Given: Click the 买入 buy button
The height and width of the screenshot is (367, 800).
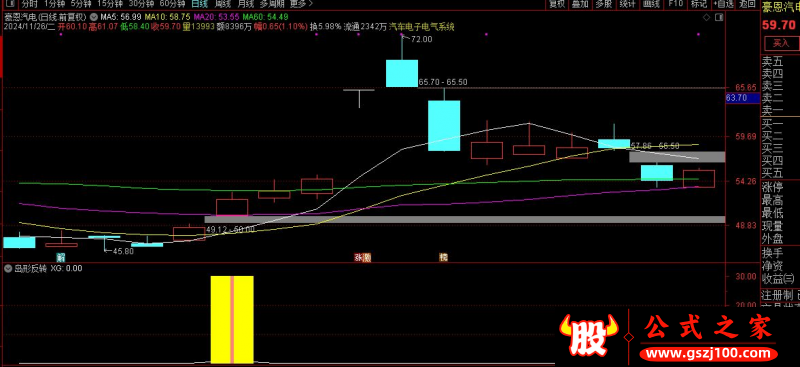Looking at the screenshot, I should pos(780,43).
